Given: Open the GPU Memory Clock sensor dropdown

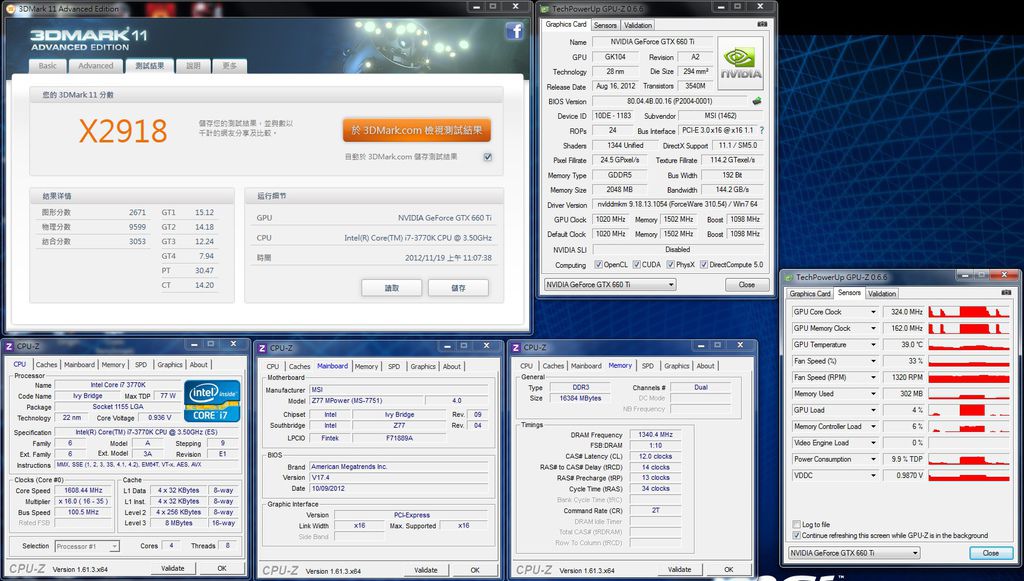Looking at the screenshot, I should [873, 328].
